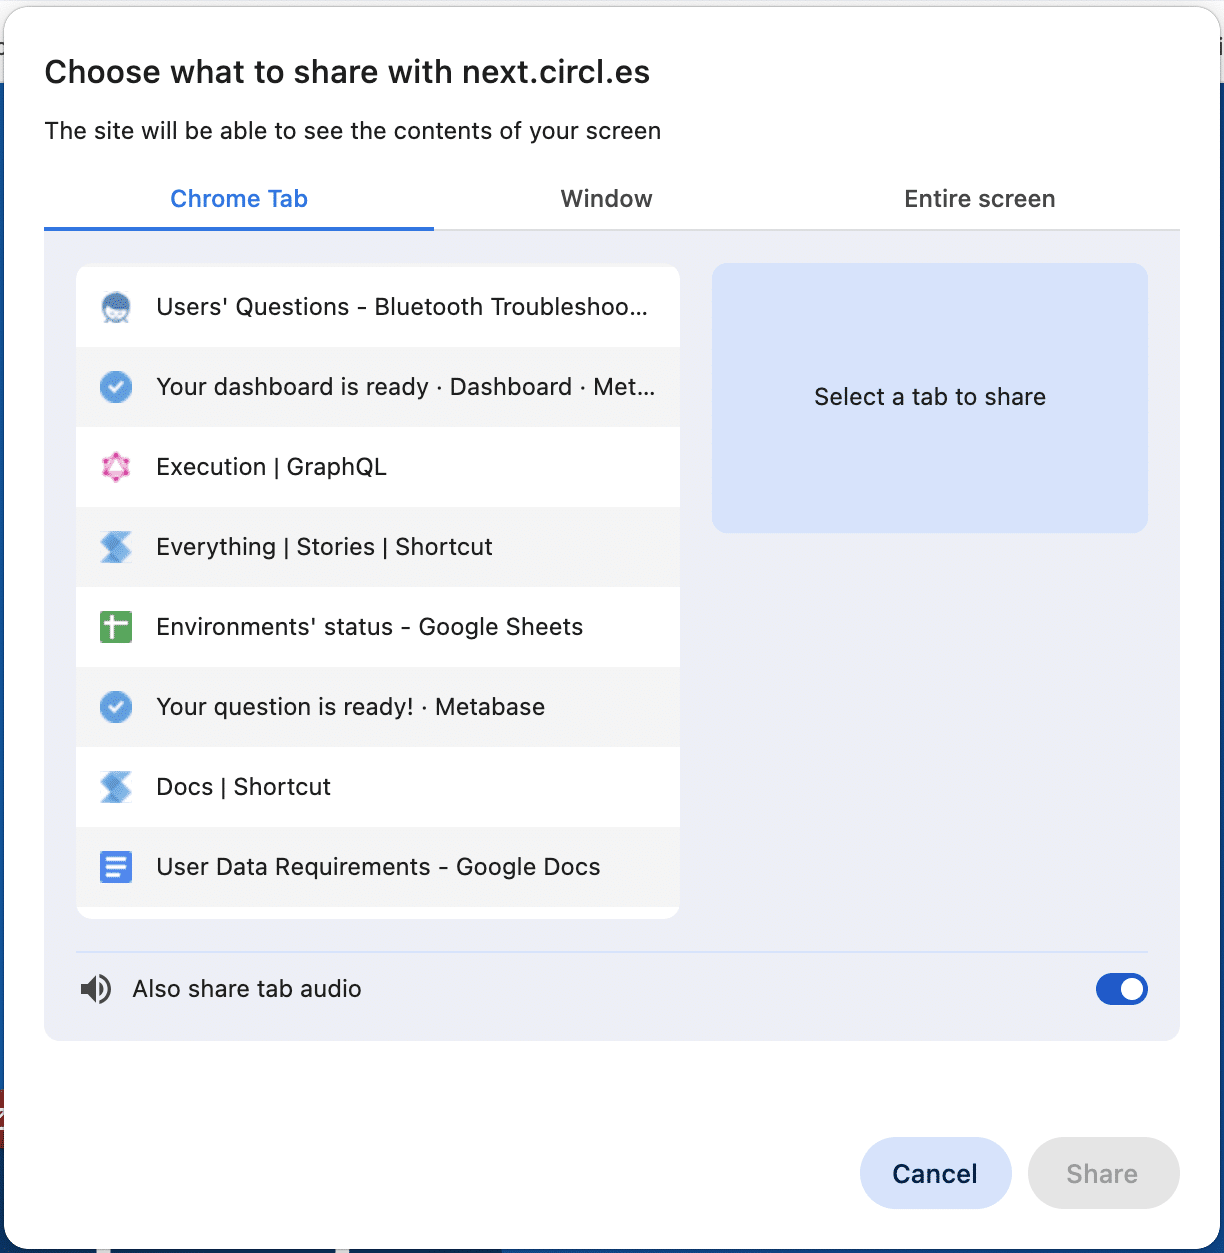
Task: Click the Select a tab to share preview area
Action: pos(929,397)
